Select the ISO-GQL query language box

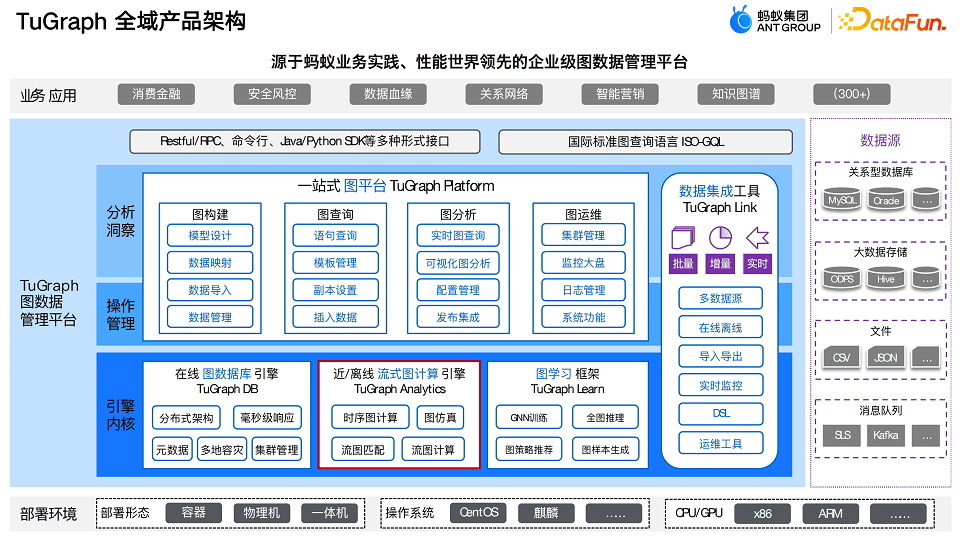[x=646, y=141]
